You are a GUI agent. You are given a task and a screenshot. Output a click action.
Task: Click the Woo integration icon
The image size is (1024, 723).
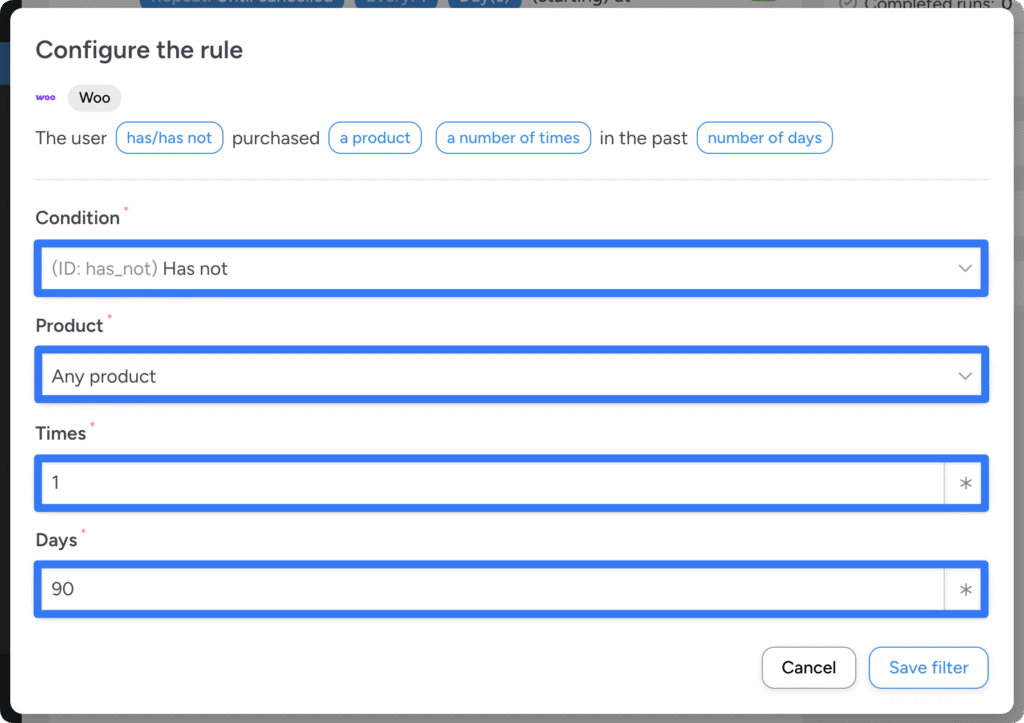pyautogui.click(x=45, y=97)
